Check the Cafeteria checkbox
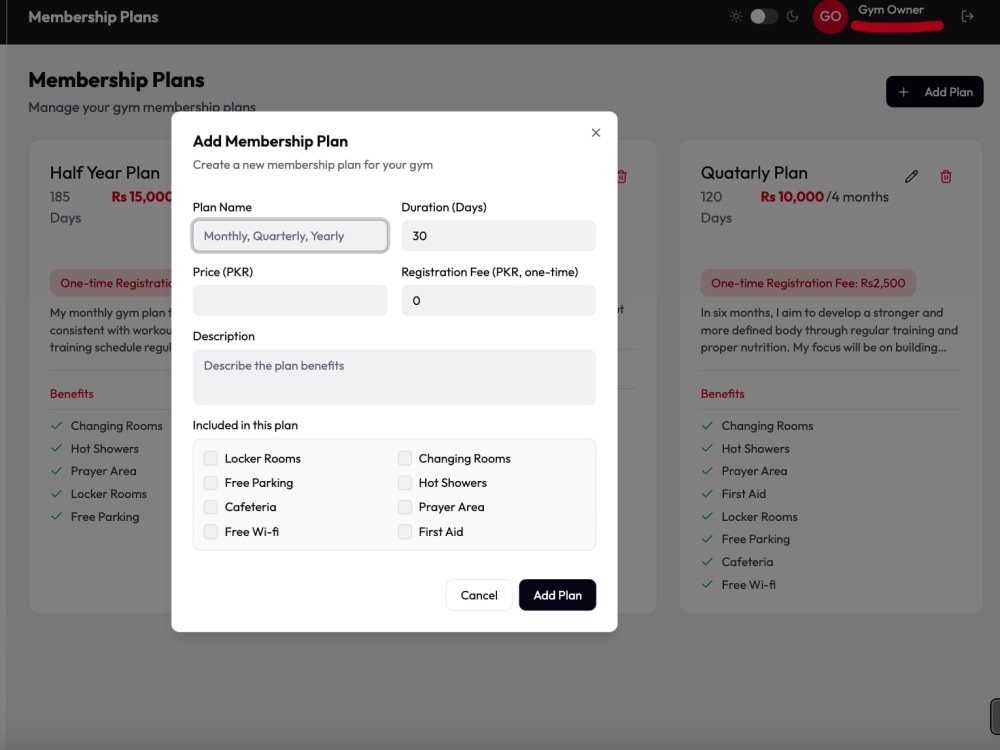 [210, 507]
